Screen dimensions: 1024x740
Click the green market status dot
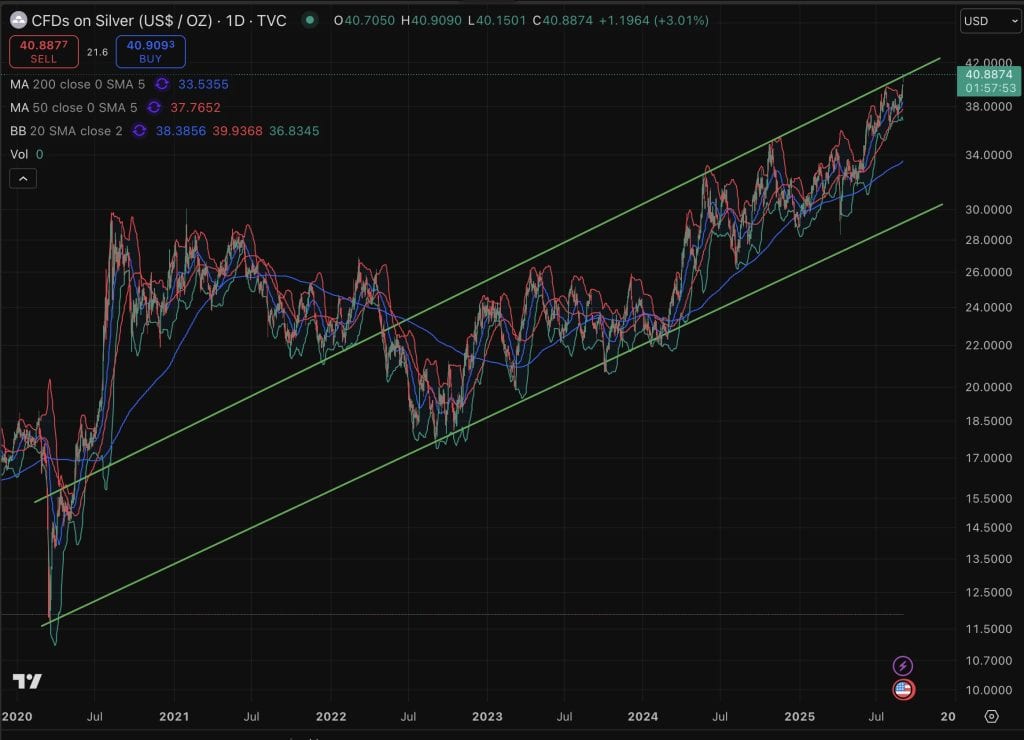(x=312, y=20)
